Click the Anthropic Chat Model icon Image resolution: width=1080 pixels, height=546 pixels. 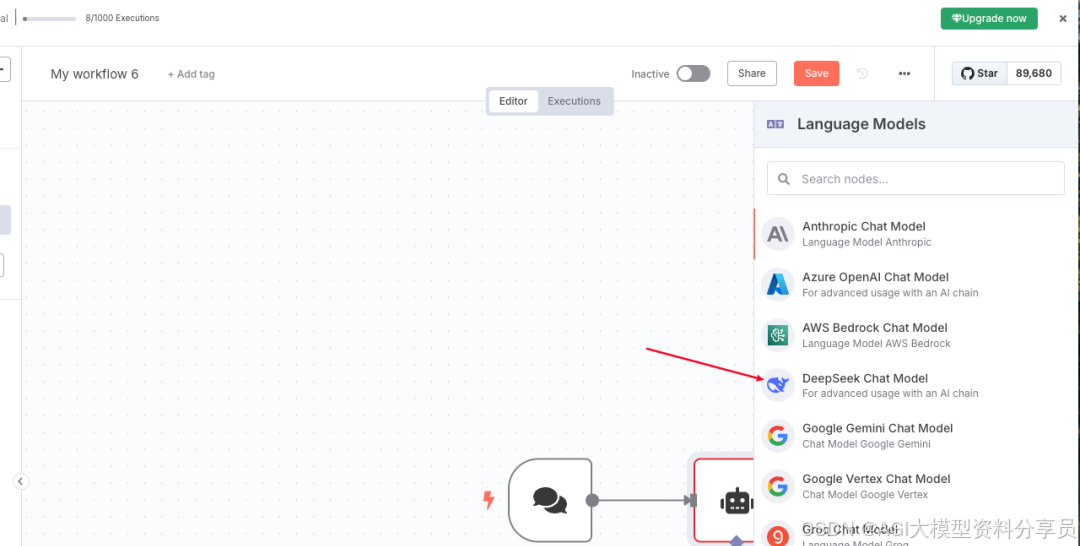(778, 234)
